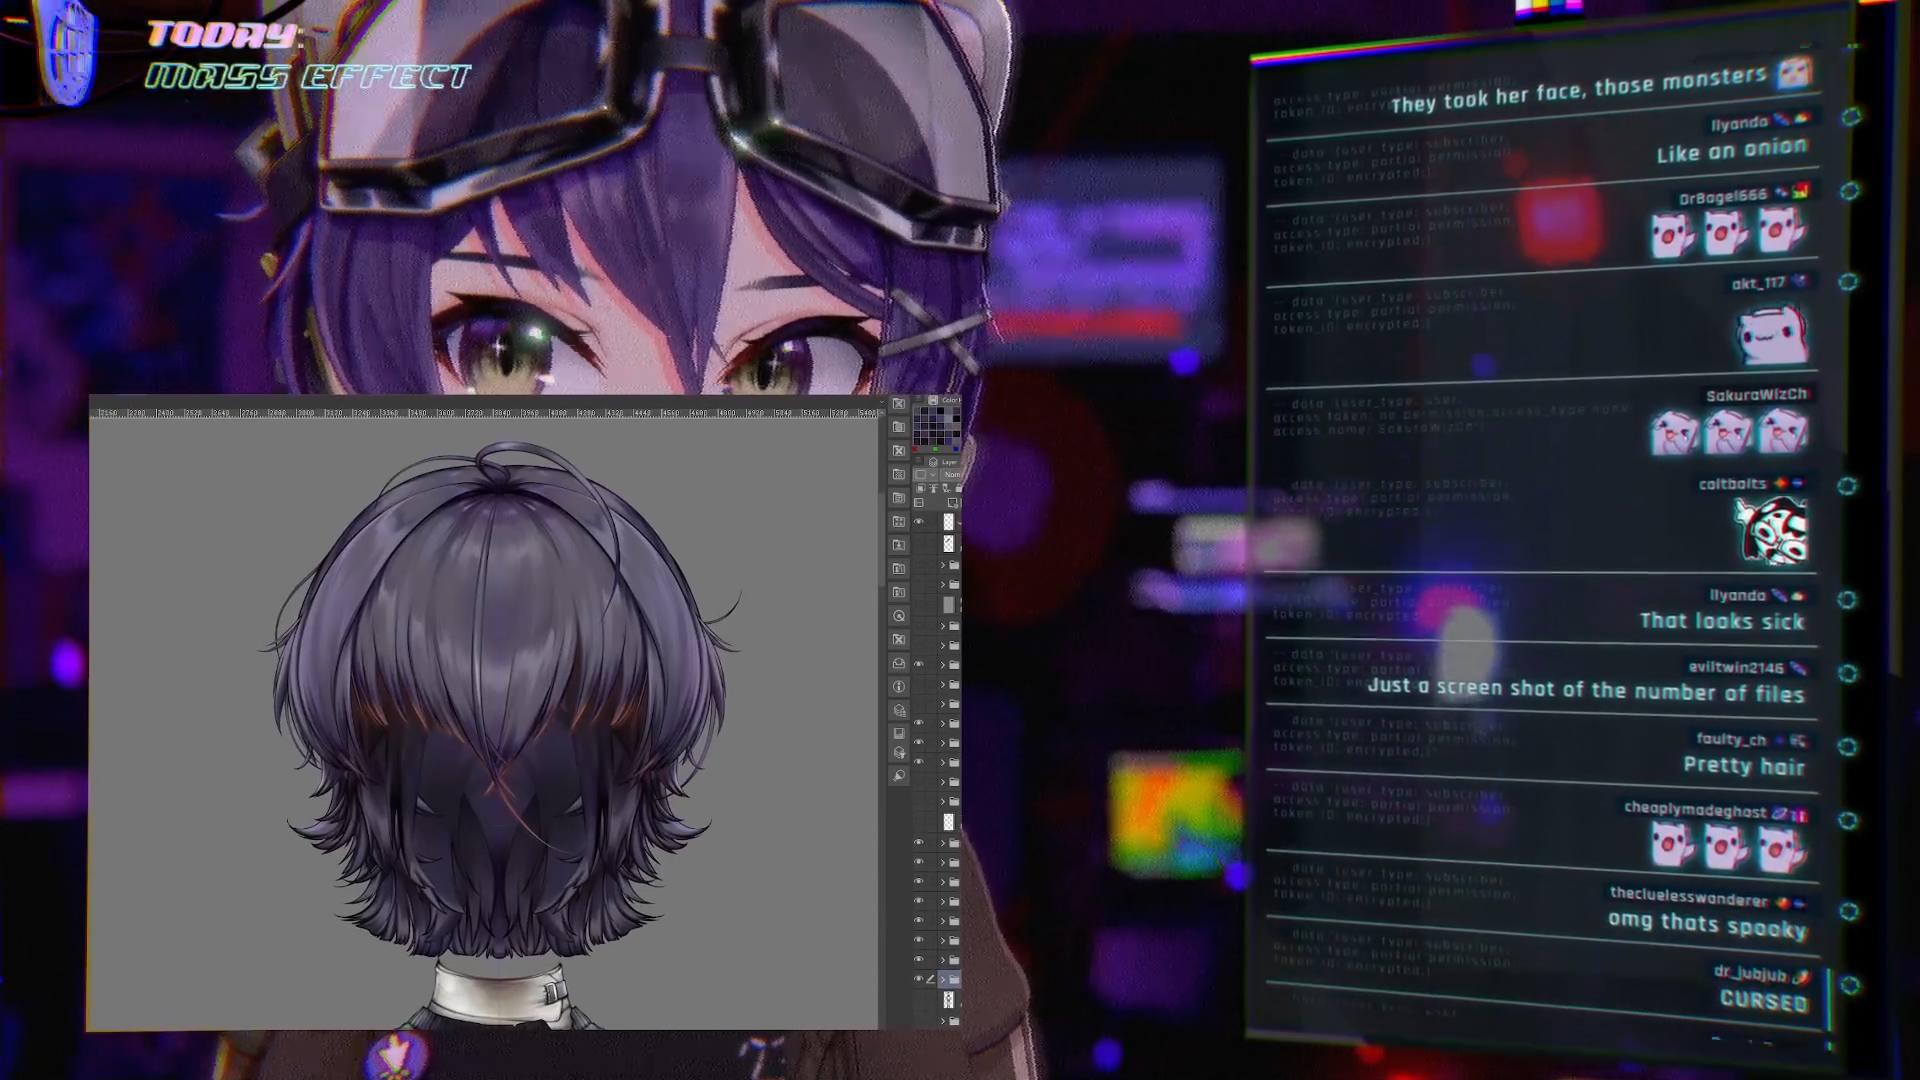Image resolution: width=1920 pixels, height=1080 pixels.
Task: Click the cheaplymadeghost username in chat
Action: 1695,809
